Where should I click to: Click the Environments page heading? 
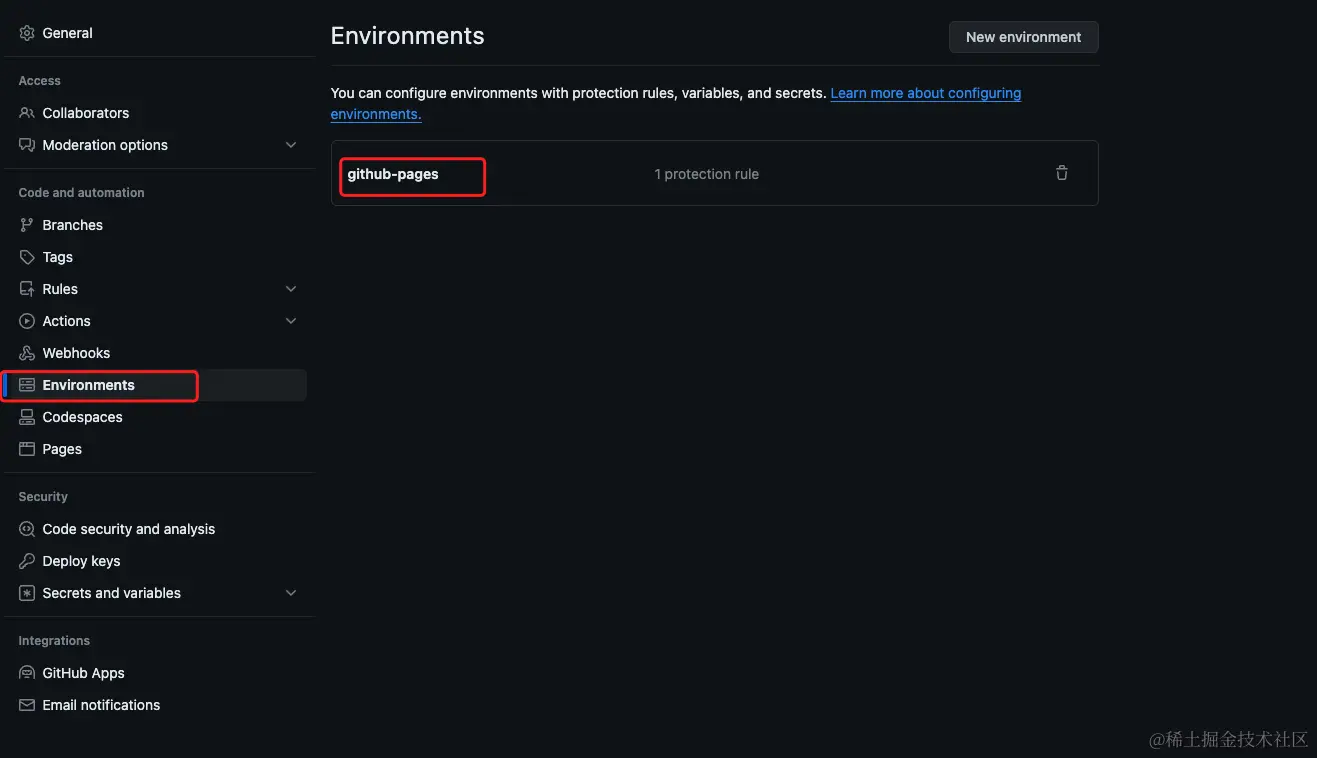407,36
